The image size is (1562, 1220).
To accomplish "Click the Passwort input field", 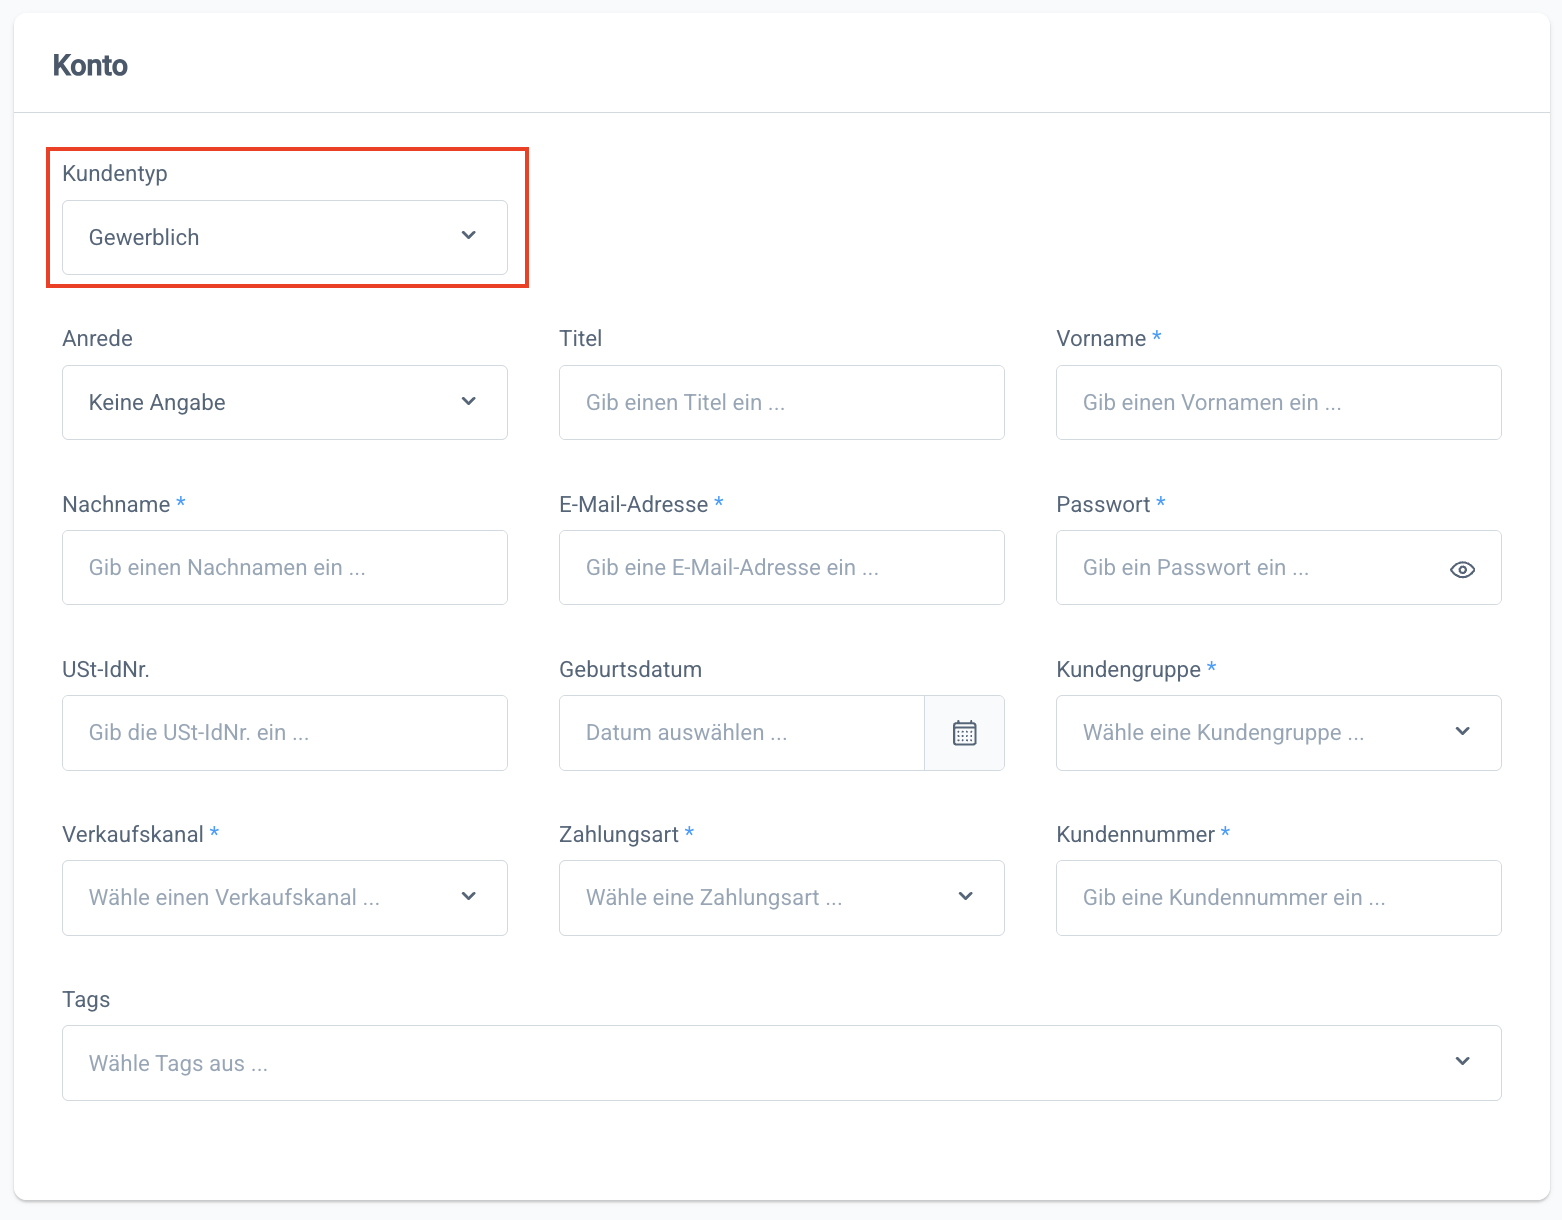I will tap(1240, 567).
